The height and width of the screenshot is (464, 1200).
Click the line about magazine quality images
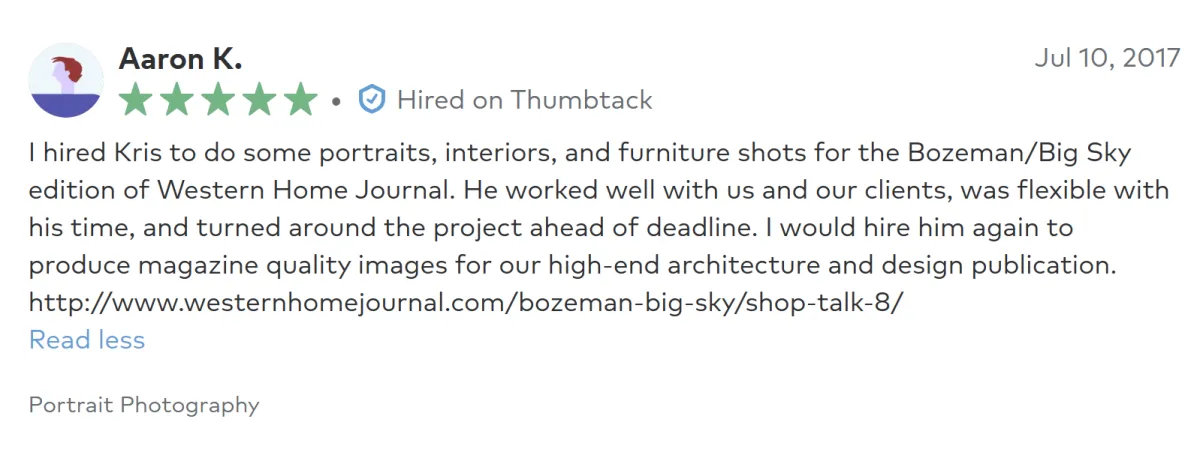click(572, 265)
